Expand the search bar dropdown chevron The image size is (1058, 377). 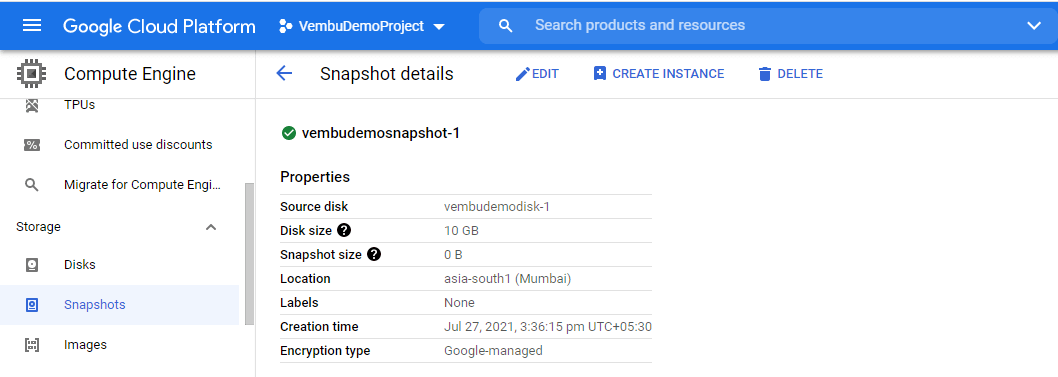click(1034, 26)
